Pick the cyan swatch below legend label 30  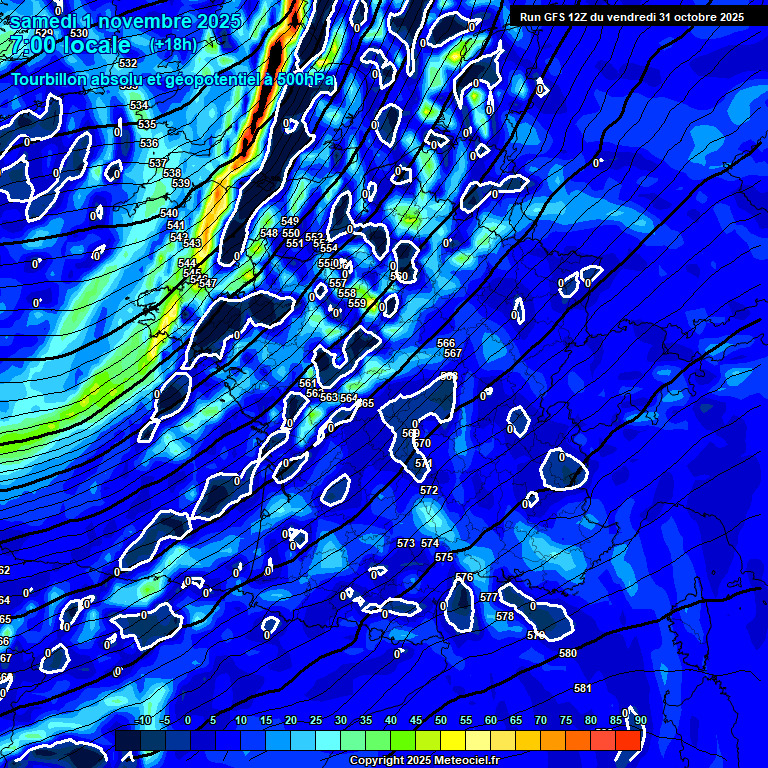coord(328,740)
